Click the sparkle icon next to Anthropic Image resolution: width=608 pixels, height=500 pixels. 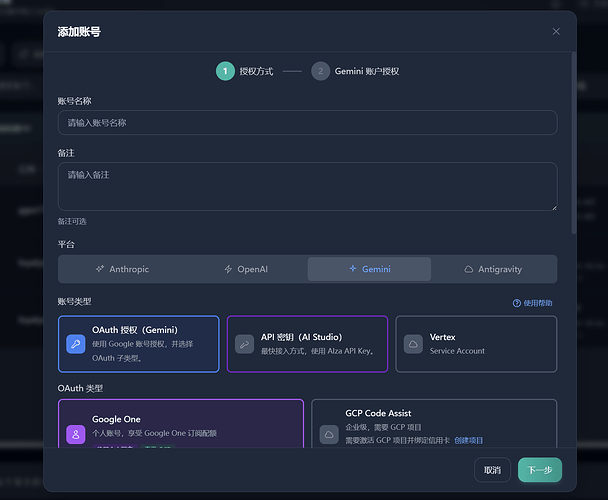pos(100,268)
